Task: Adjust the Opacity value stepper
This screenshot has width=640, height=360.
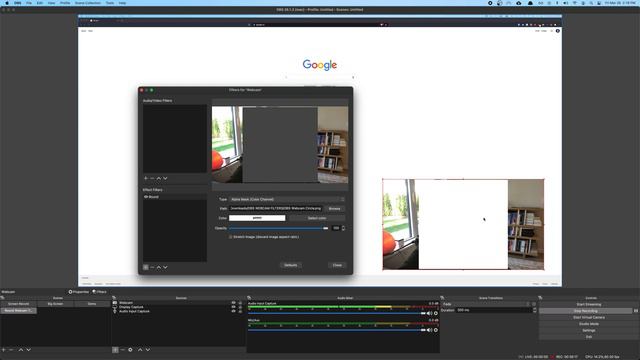Action: (x=343, y=228)
